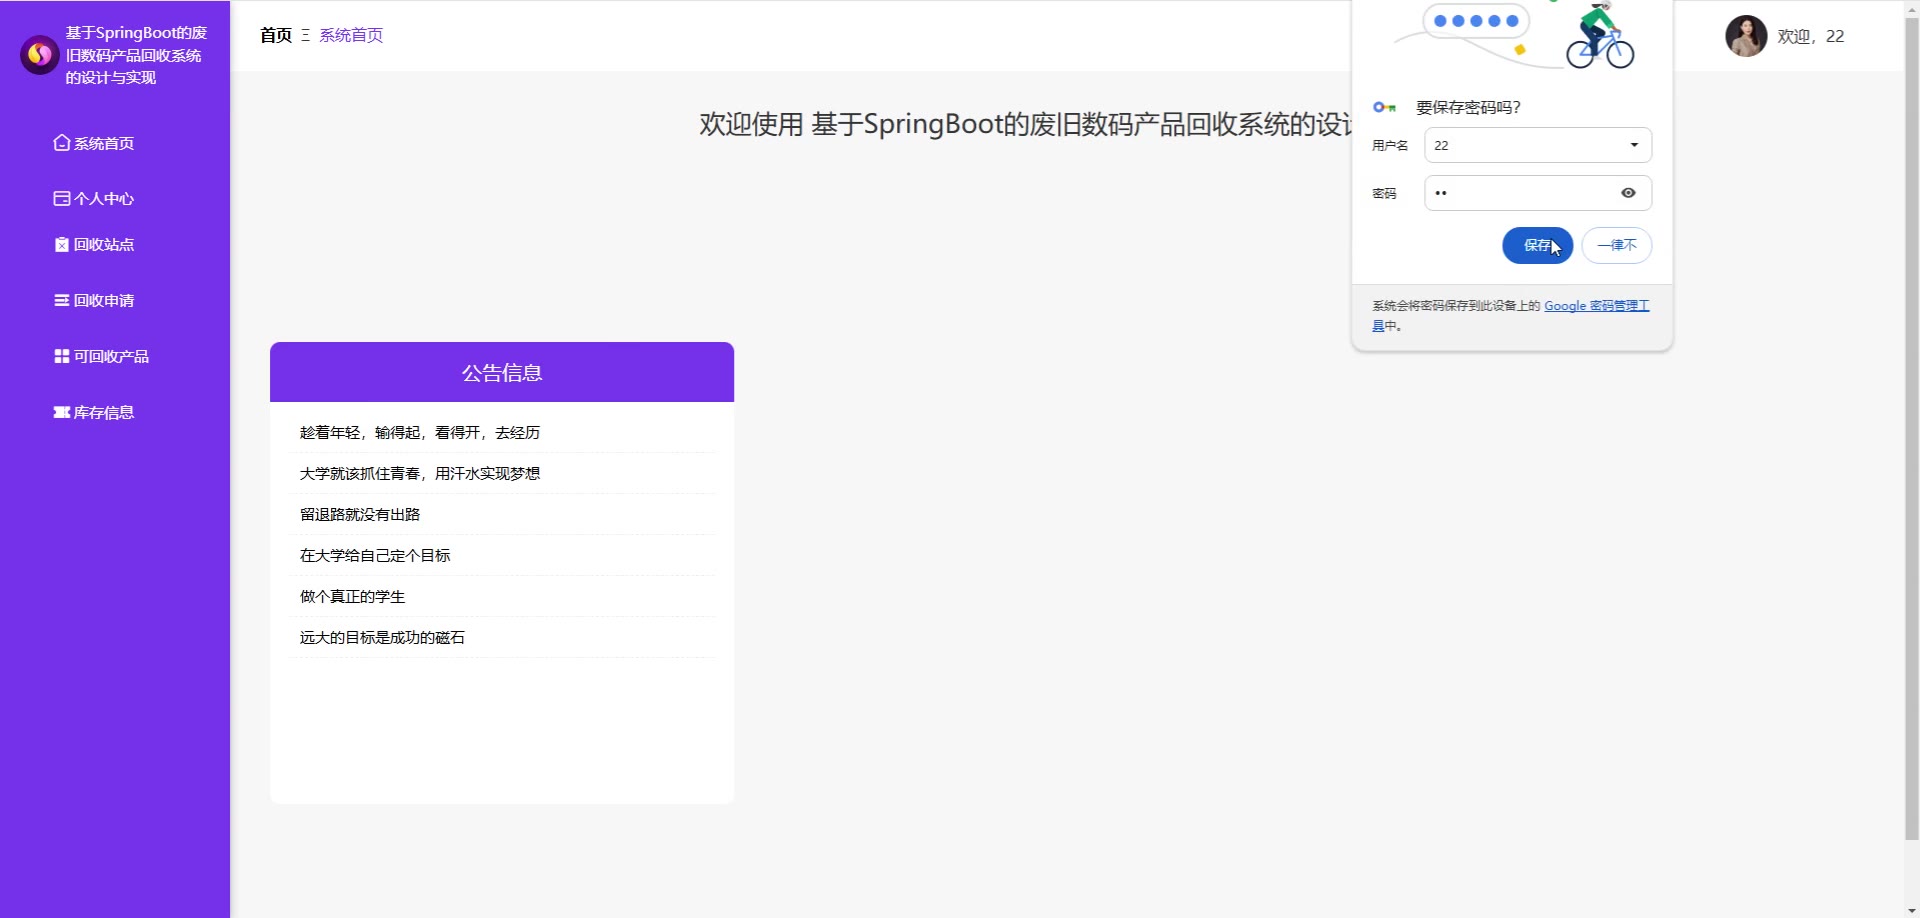Click the Google key icon in password popup

(x=1384, y=107)
